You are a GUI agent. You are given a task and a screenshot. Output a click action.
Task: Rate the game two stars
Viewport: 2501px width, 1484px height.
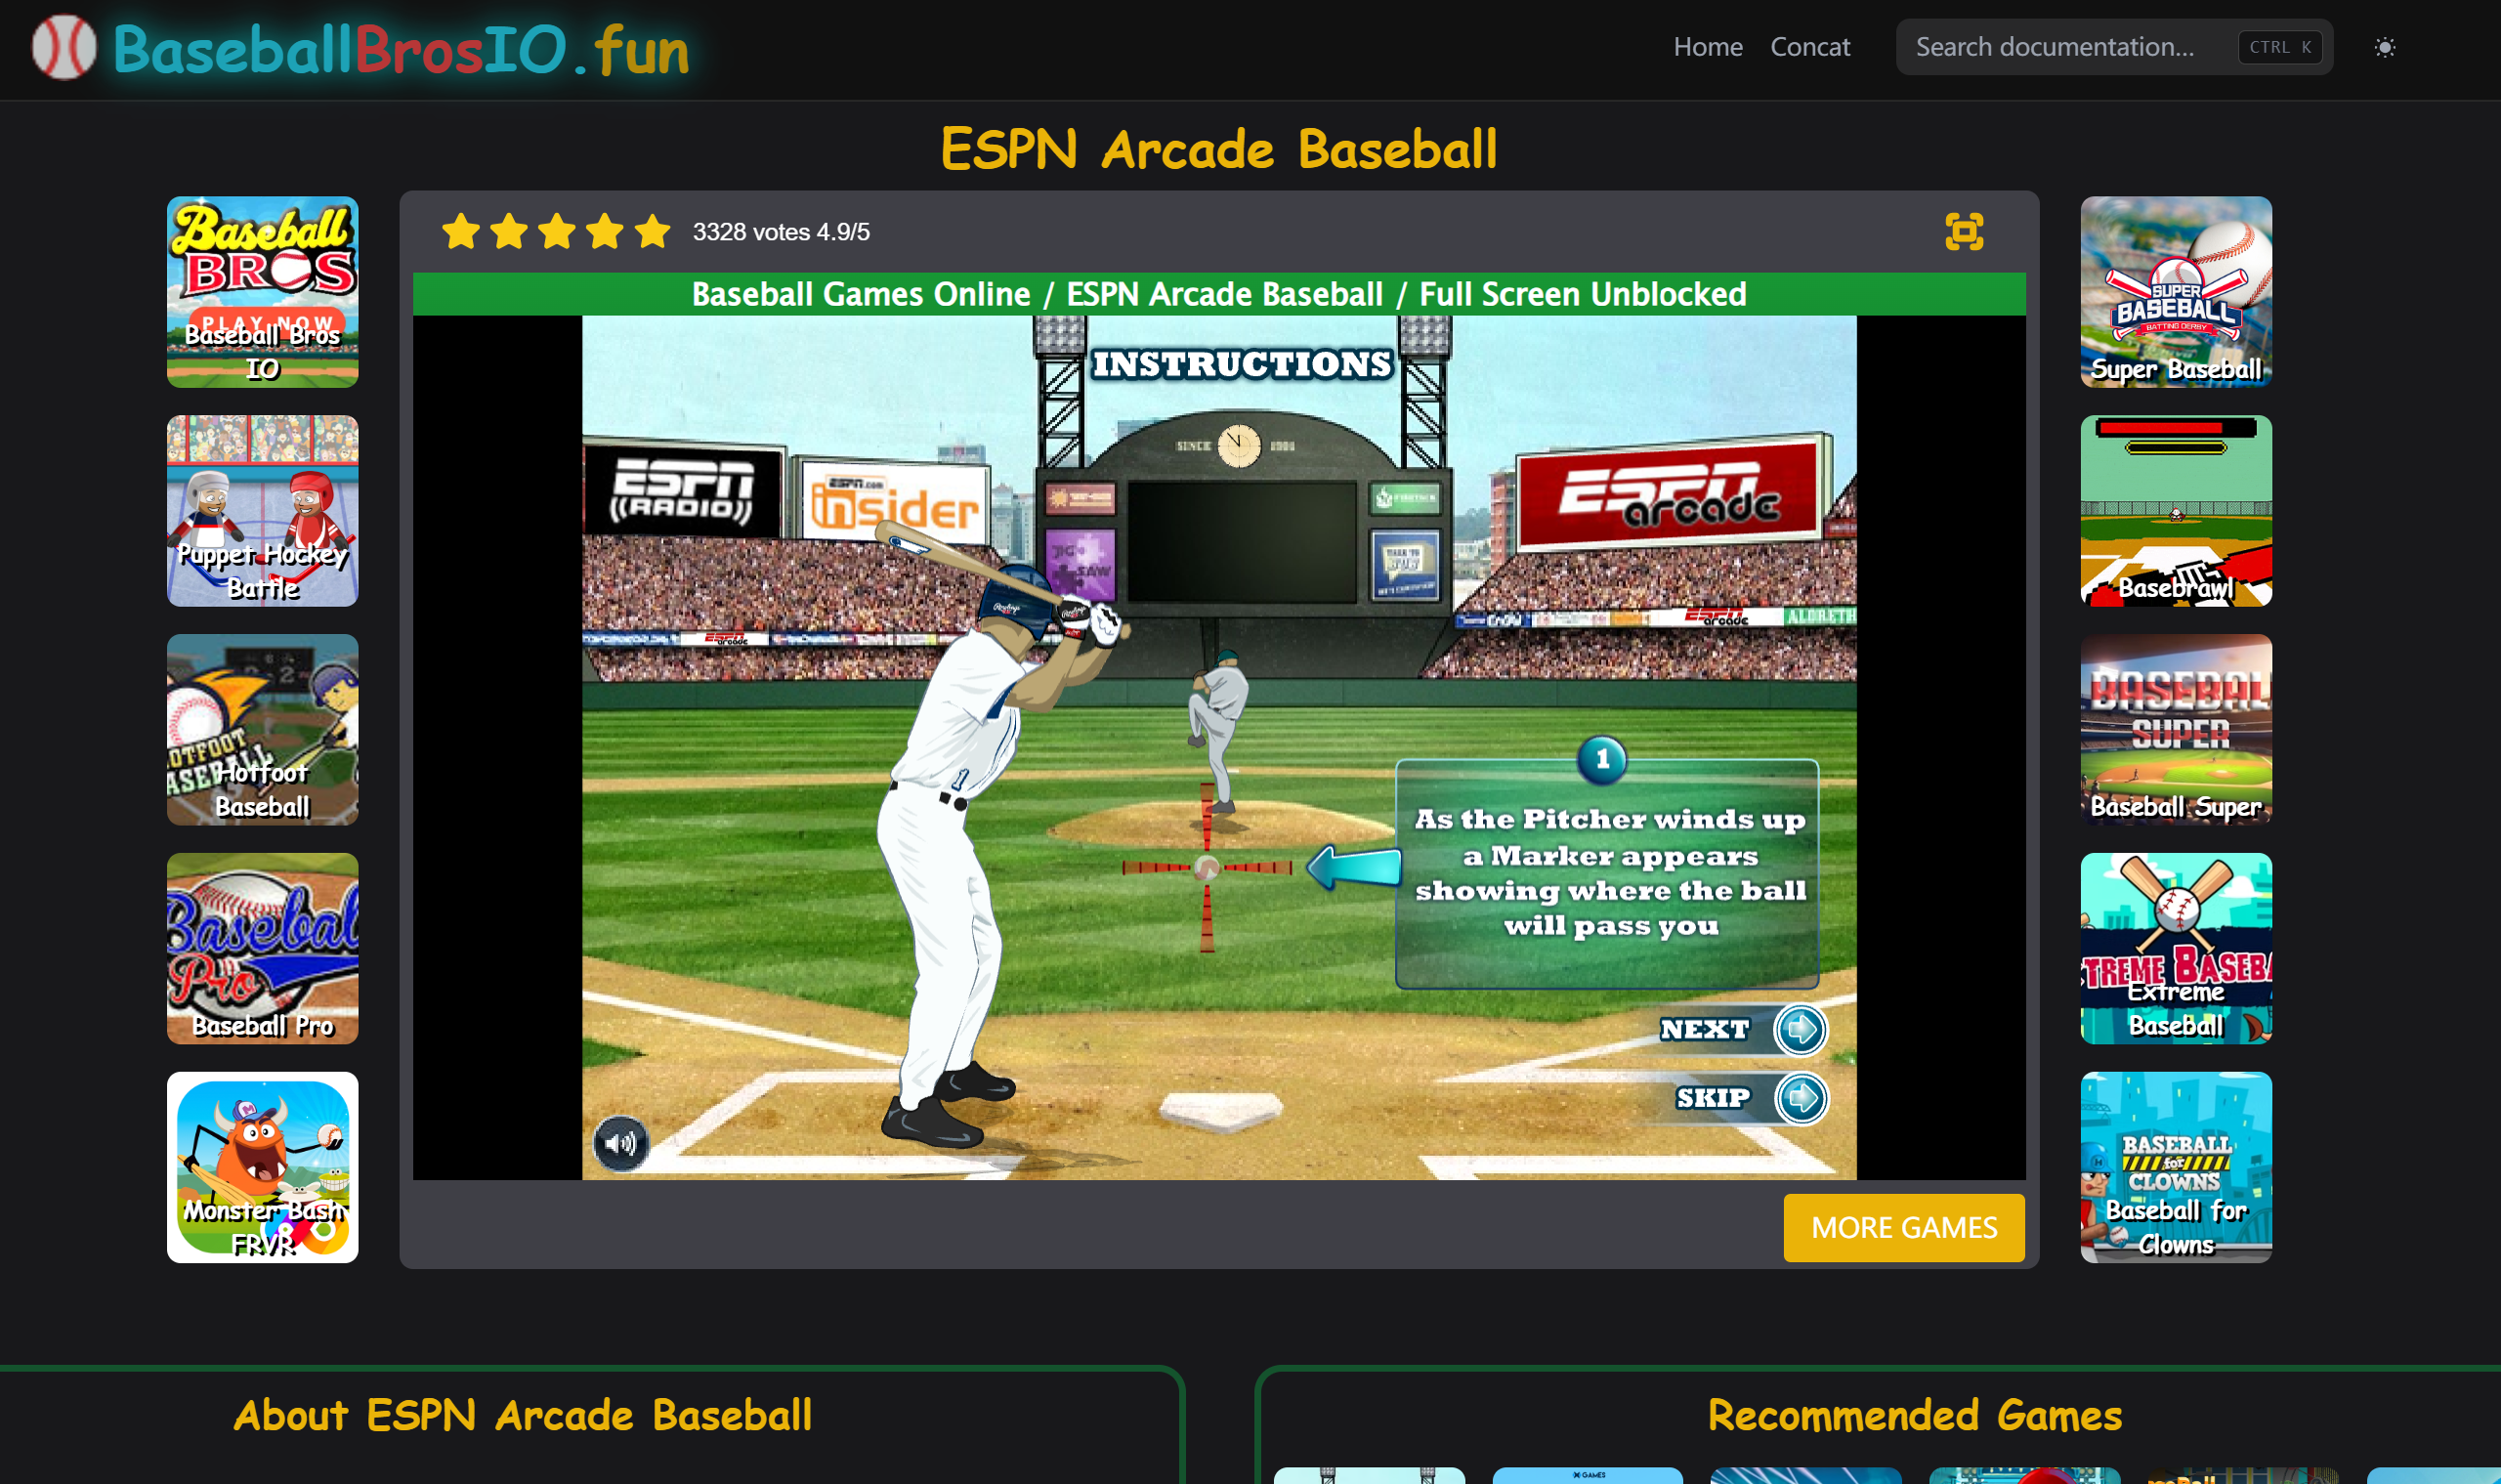(x=509, y=231)
